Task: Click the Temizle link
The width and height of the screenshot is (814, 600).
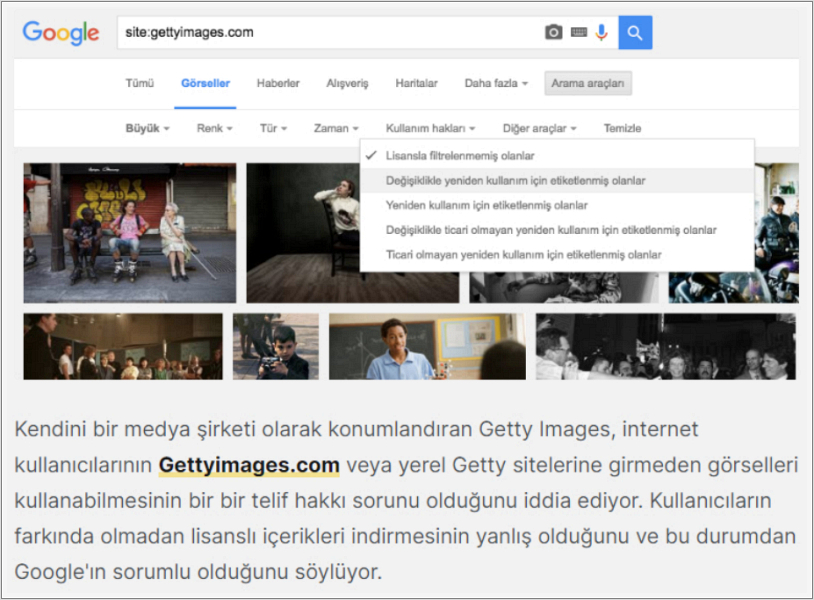Action: (622, 128)
